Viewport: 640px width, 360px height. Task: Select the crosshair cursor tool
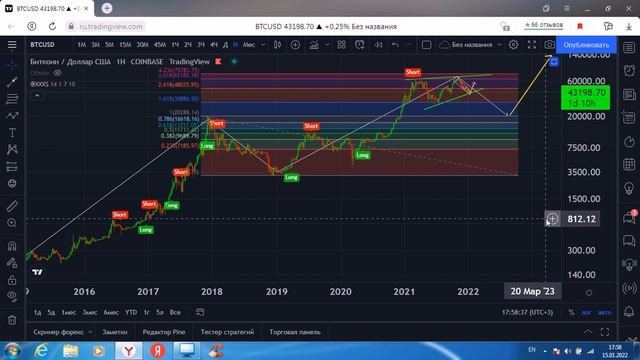tap(12, 65)
